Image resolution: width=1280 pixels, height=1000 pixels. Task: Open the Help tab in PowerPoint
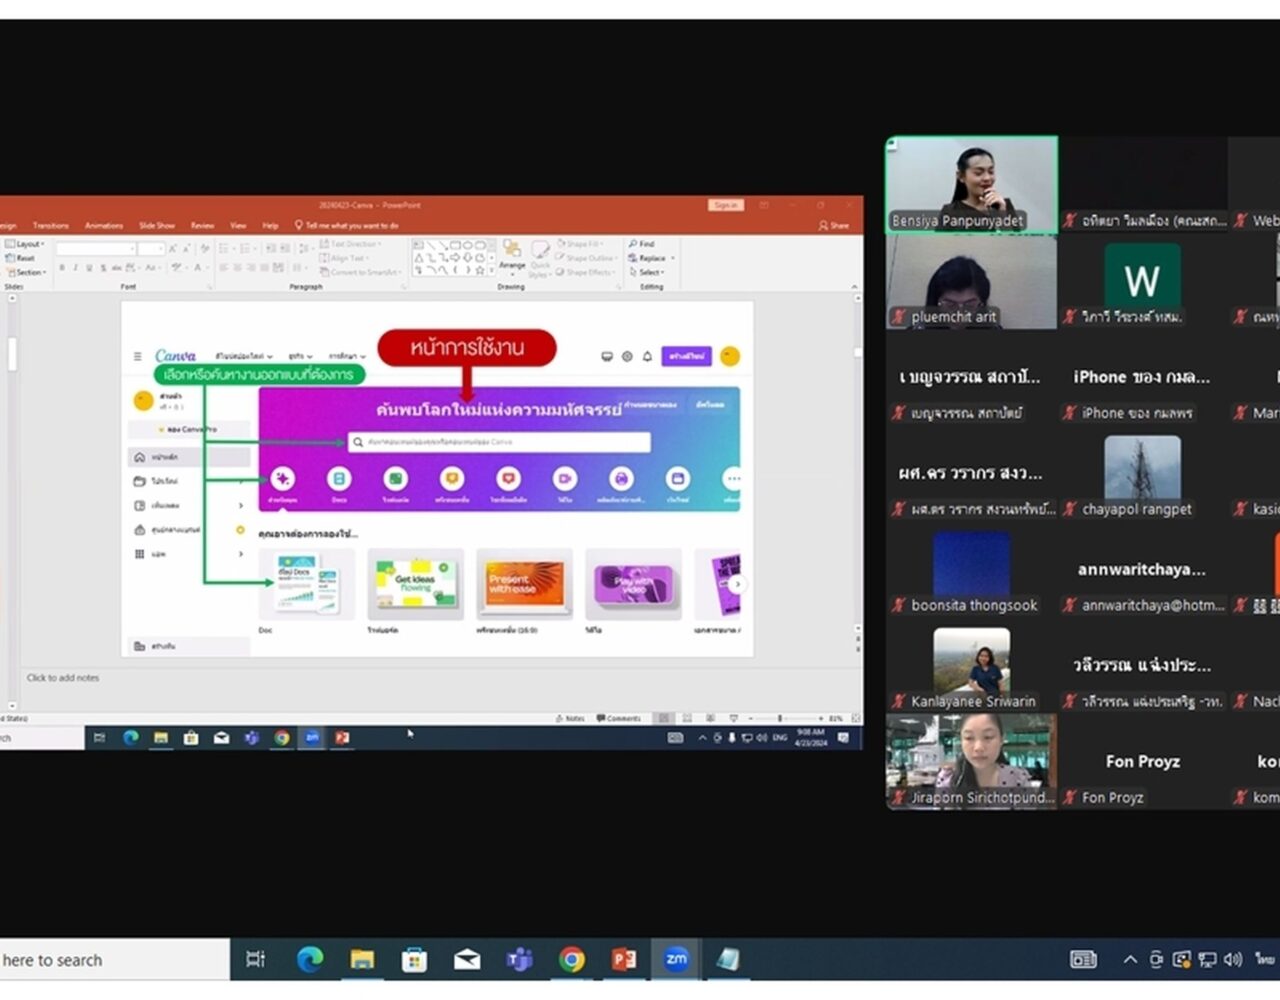coord(270,225)
